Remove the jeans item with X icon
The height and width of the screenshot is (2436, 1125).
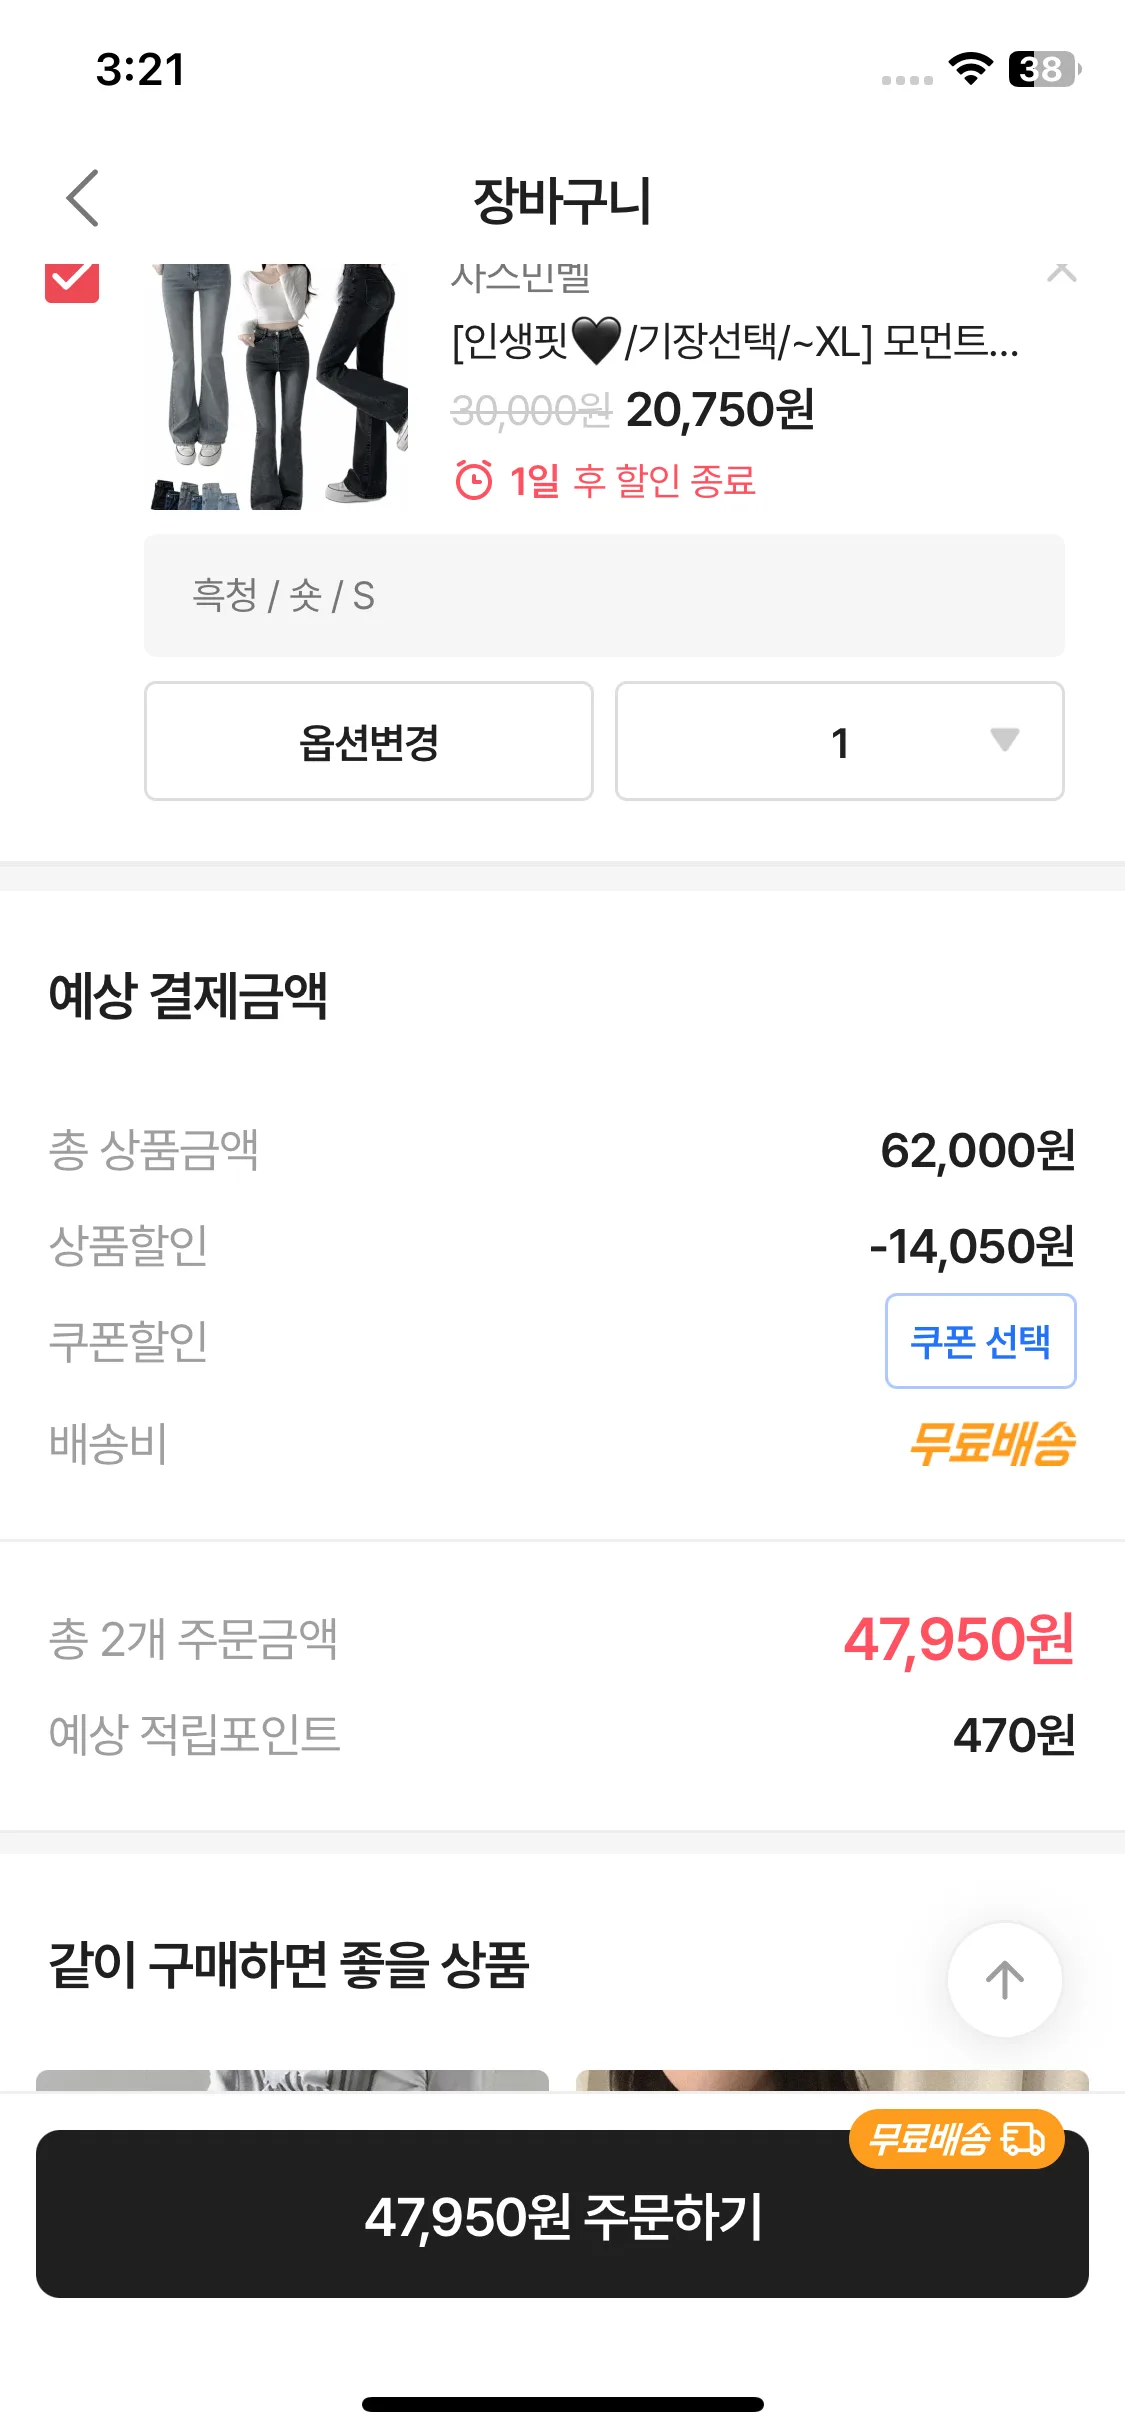[1061, 272]
